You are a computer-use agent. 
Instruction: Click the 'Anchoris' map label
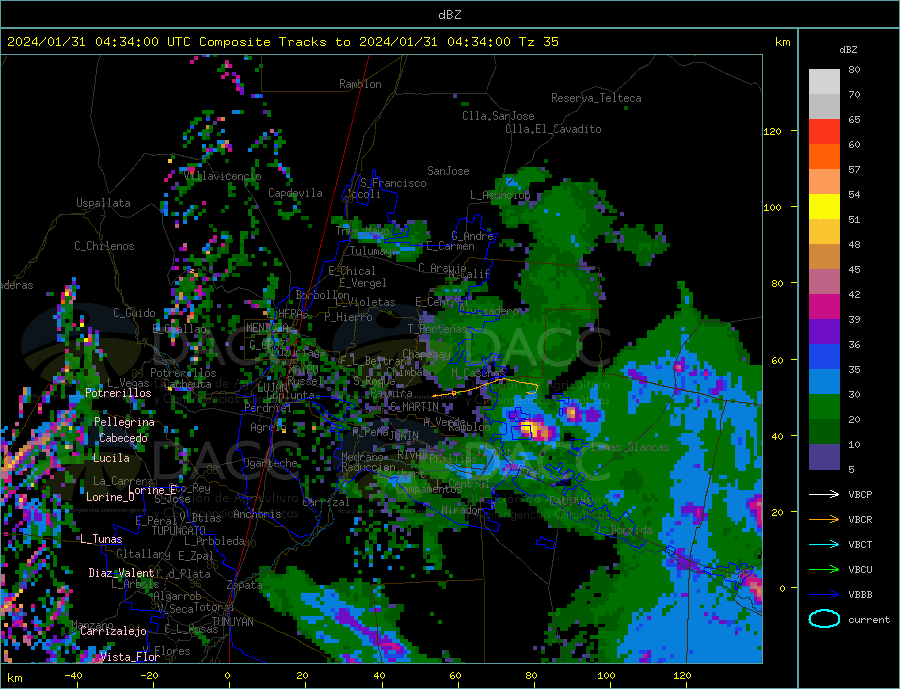click(x=257, y=514)
